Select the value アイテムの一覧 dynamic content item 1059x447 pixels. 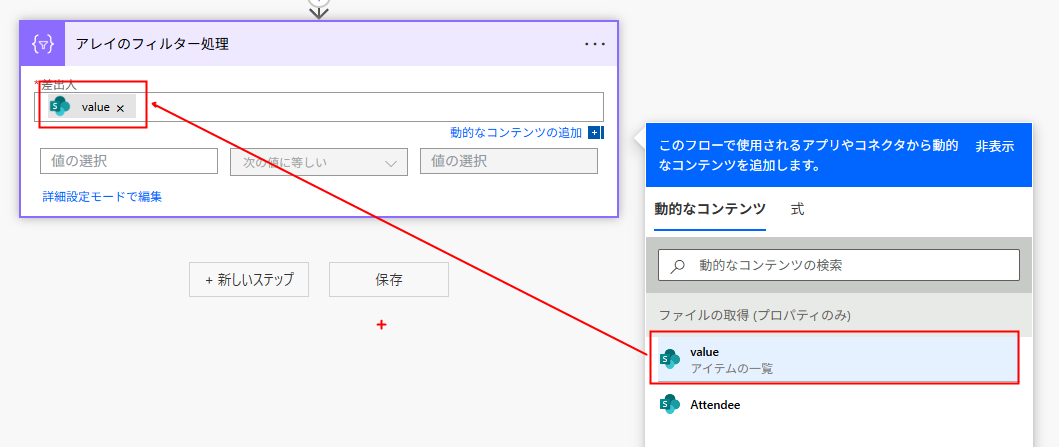(837, 359)
